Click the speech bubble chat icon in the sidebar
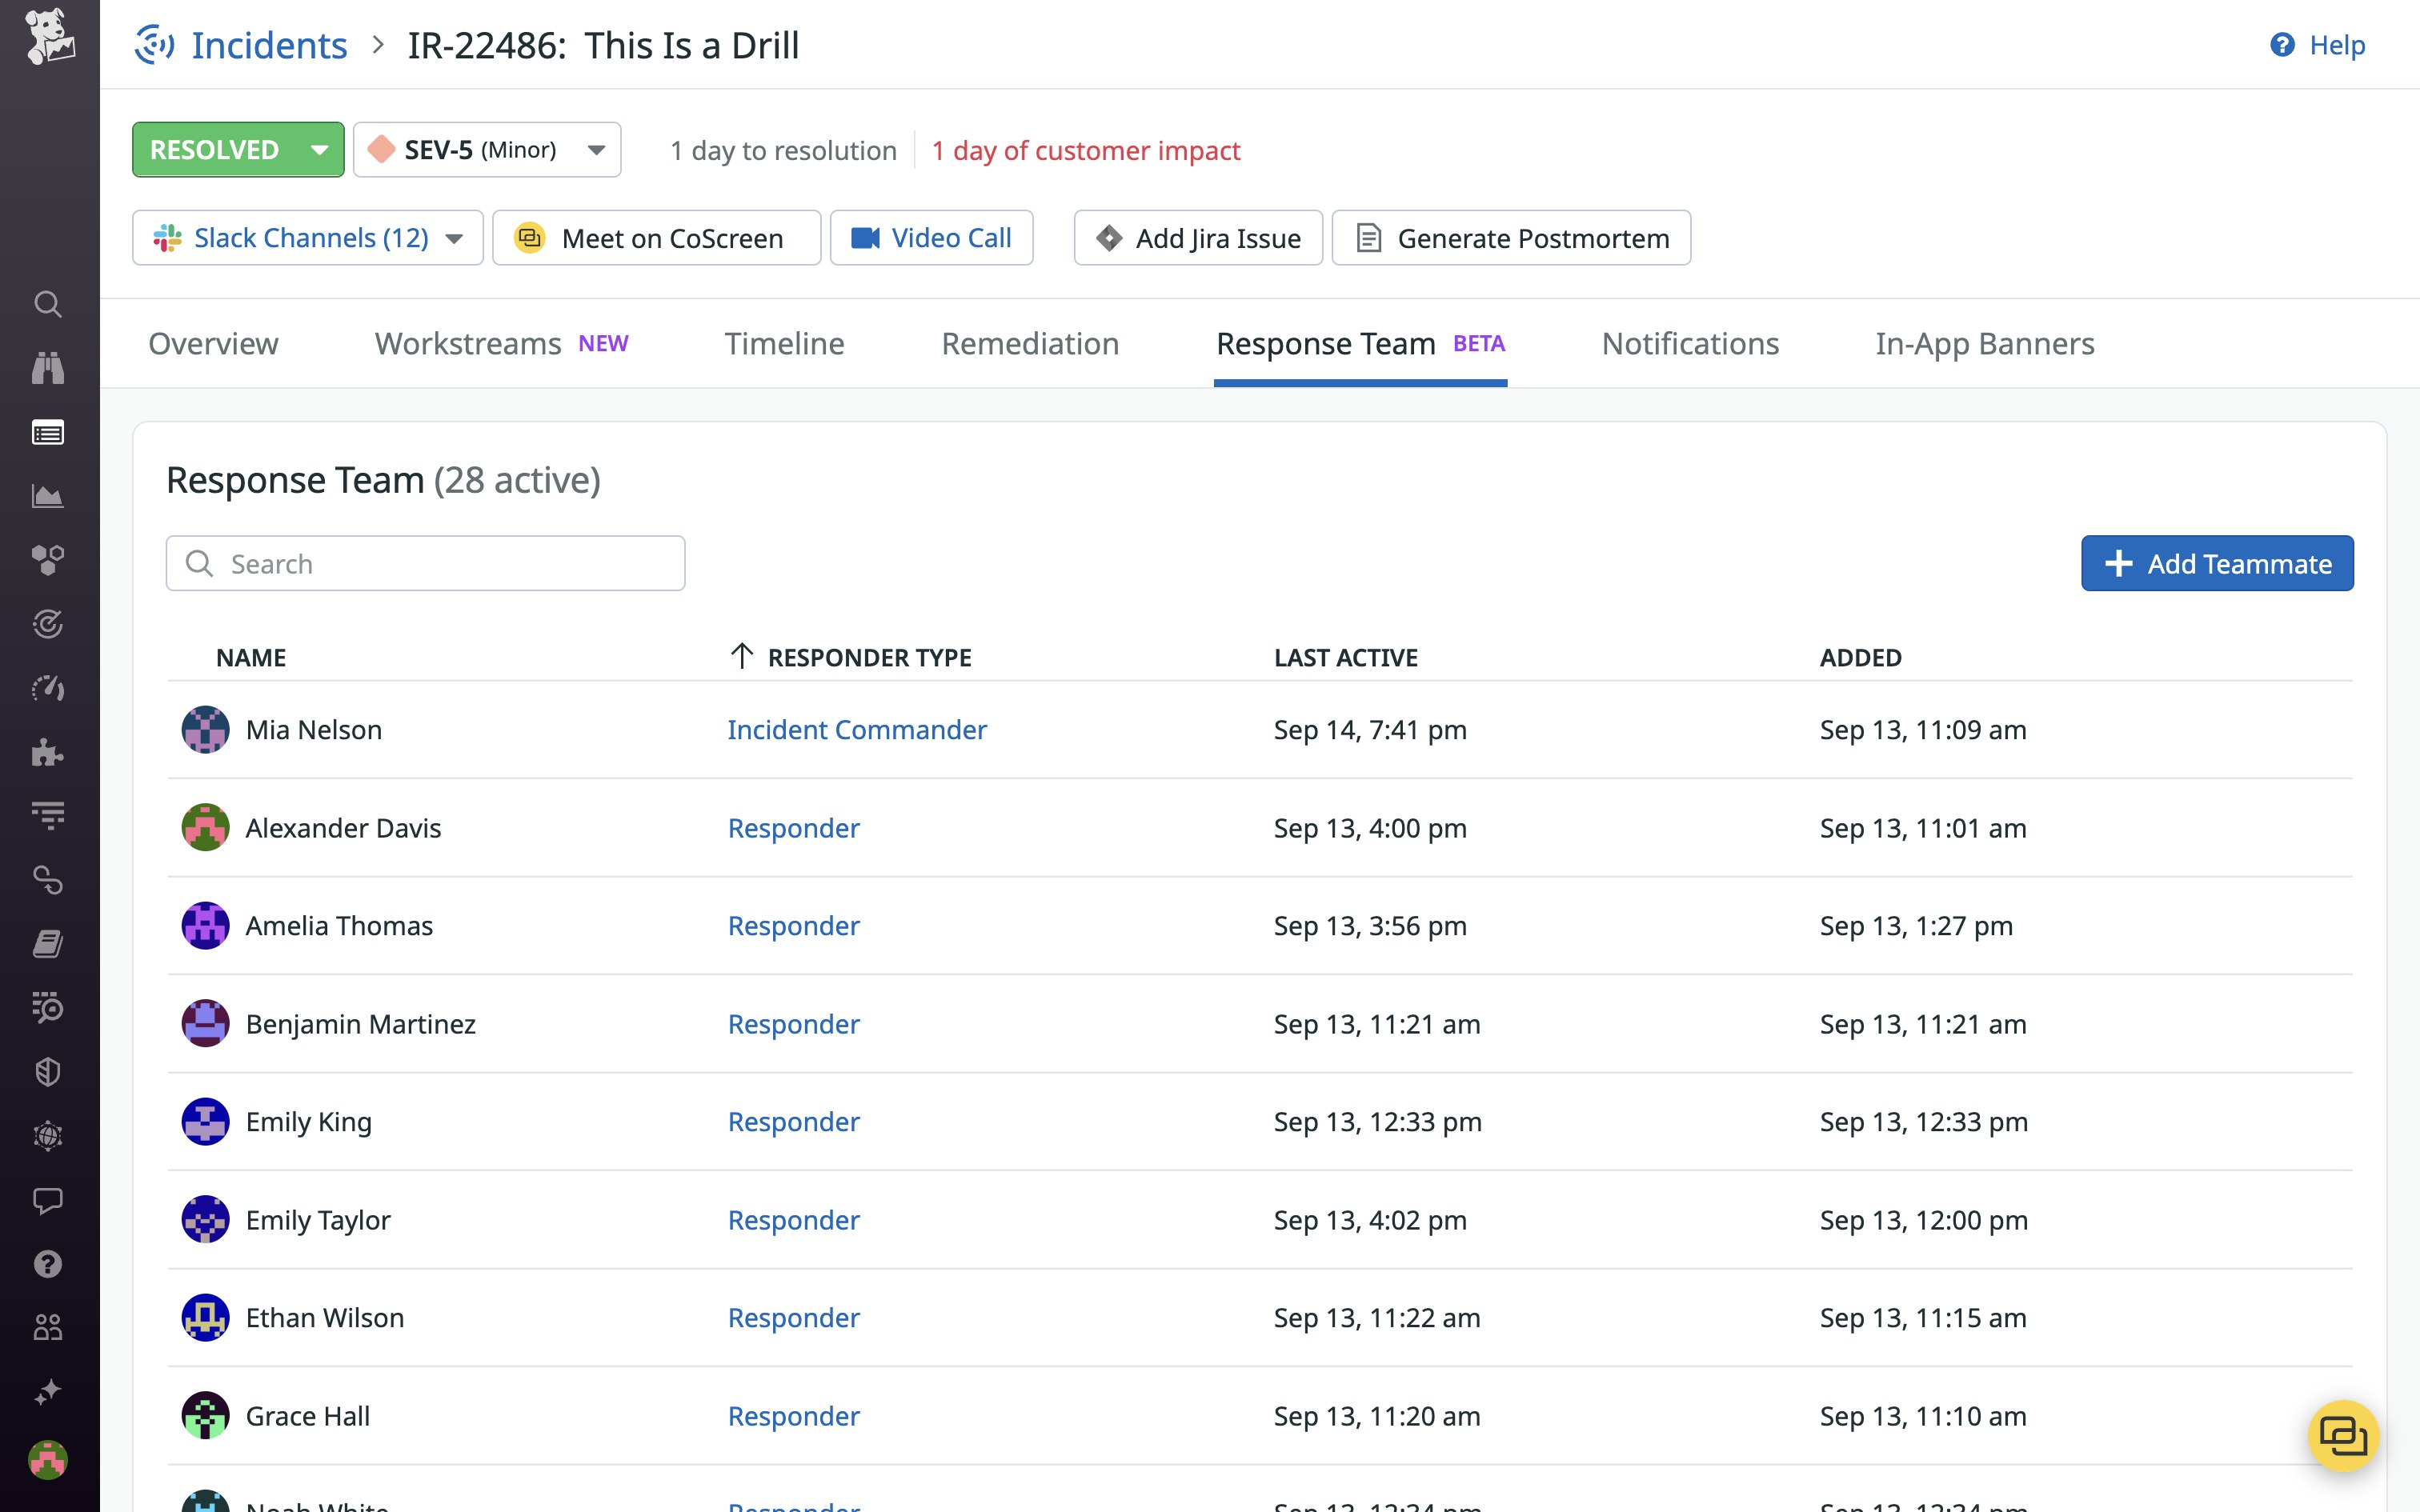The width and height of the screenshot is (2420, 1512). click(x=47, y=1200)
